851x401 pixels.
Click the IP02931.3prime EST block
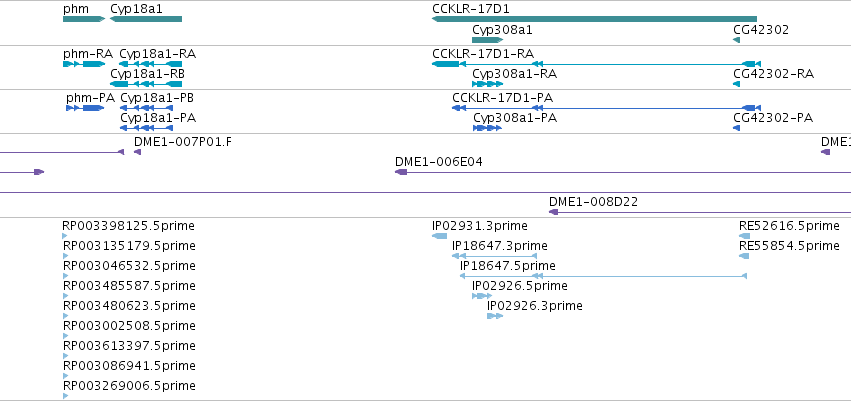(440, 236)
